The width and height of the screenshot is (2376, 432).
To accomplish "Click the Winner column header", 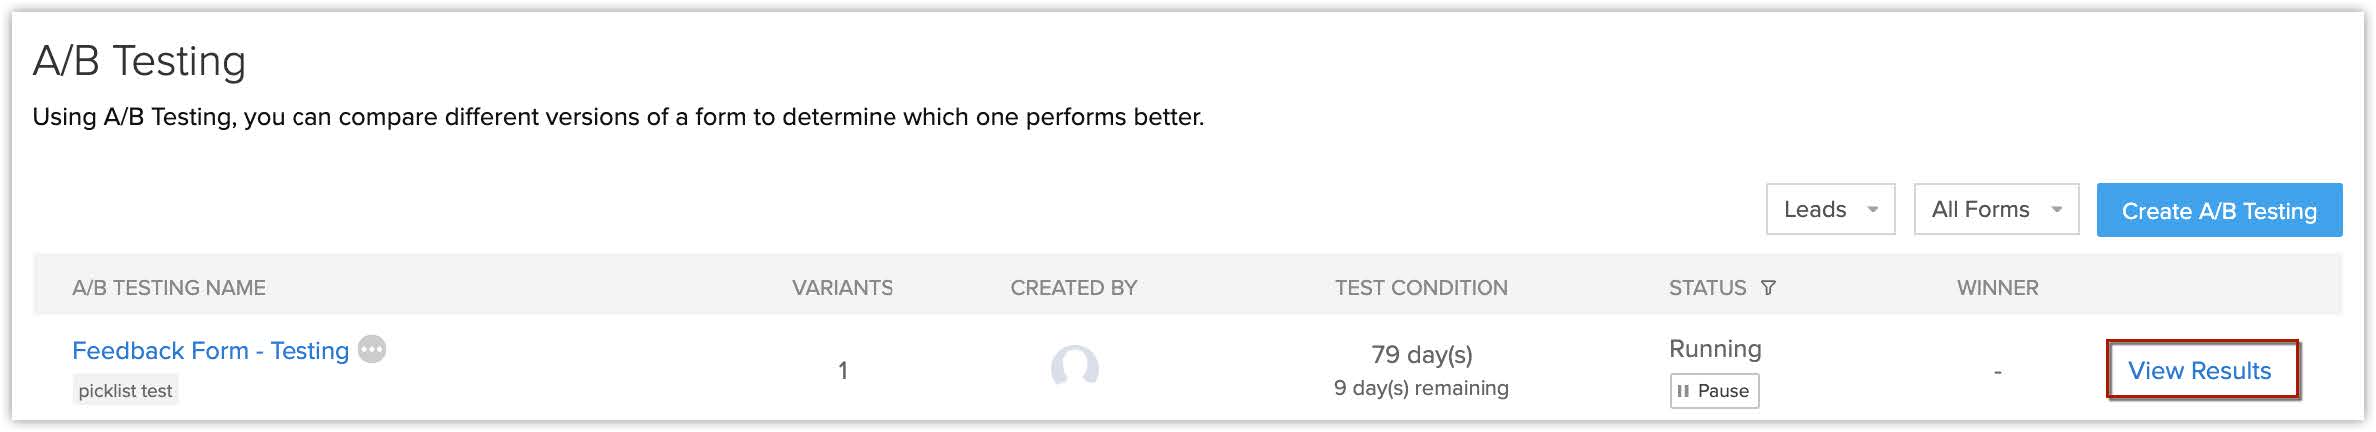I will 1997,288.
